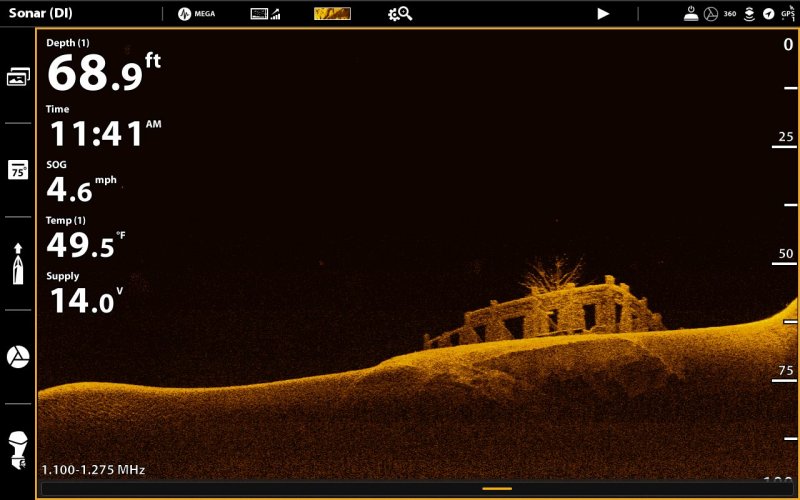Open the circular chart icon in sidebar
The image size is (800, 500).
tap(18, 357)
